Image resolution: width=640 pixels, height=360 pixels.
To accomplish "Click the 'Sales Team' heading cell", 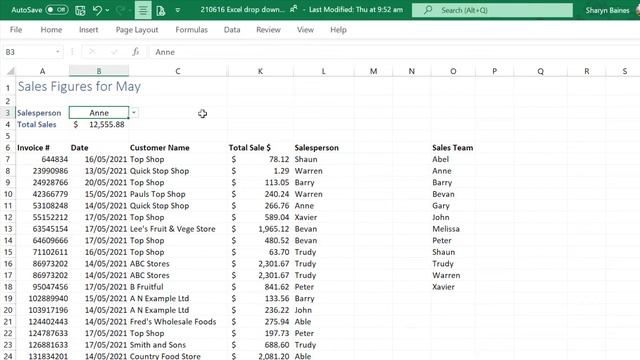I will (x=453, y=148).
